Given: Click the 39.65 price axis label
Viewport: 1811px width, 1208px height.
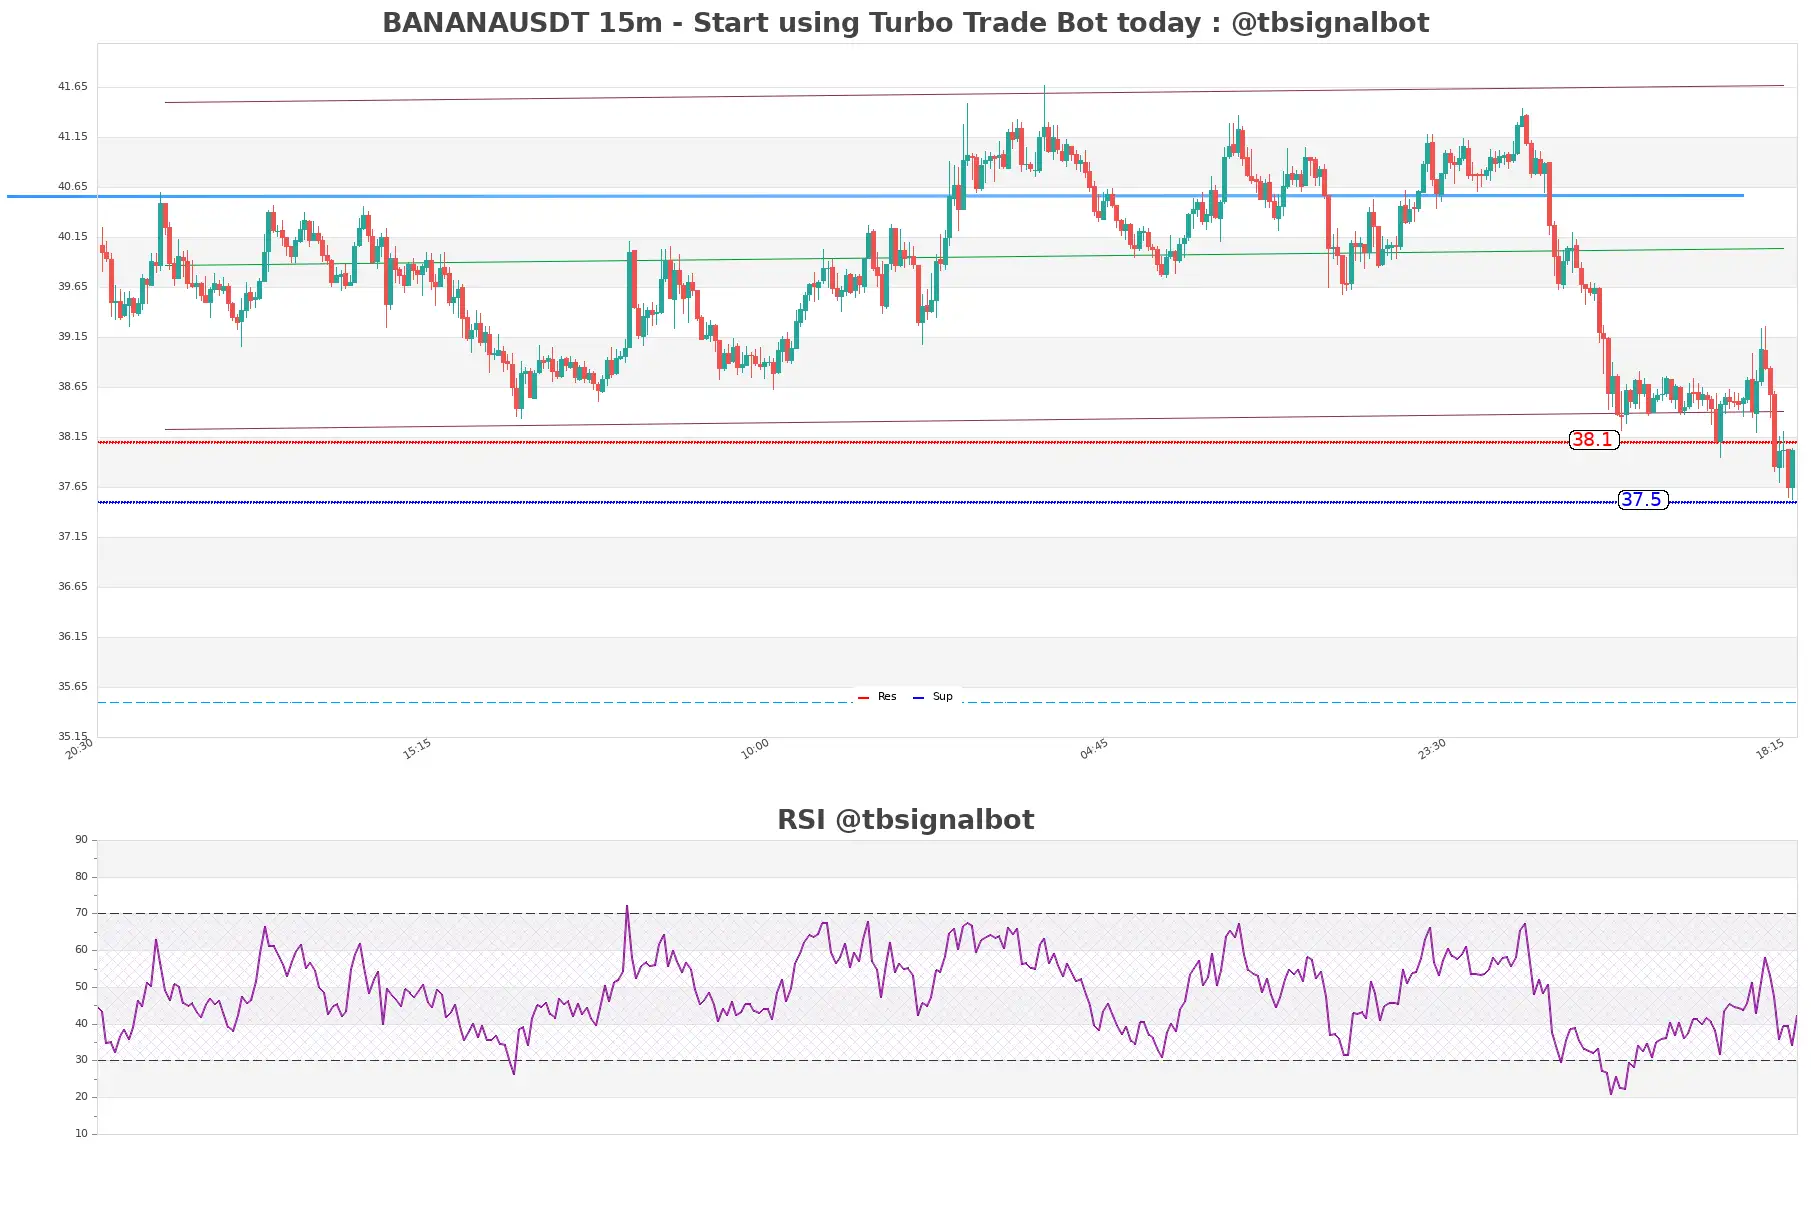Looking at the screenshot, I should click(73, 287).
